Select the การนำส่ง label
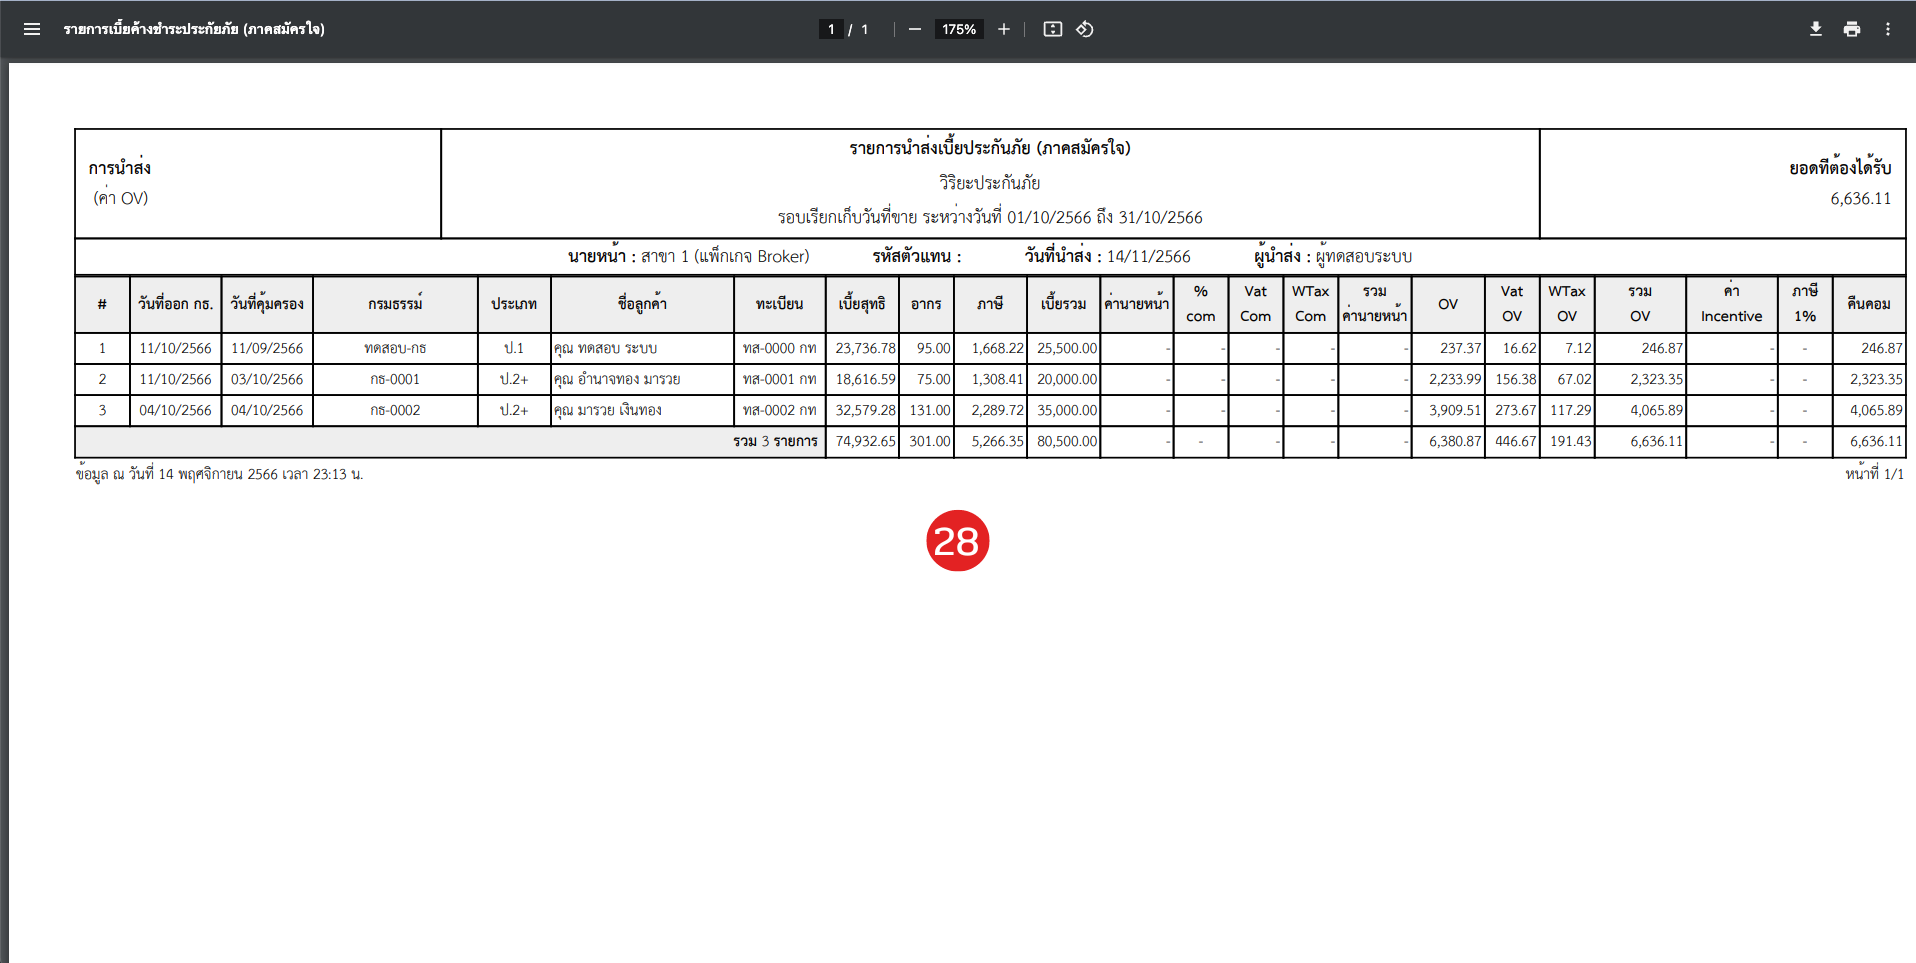Screen dimensions: 1916x963 120,168
